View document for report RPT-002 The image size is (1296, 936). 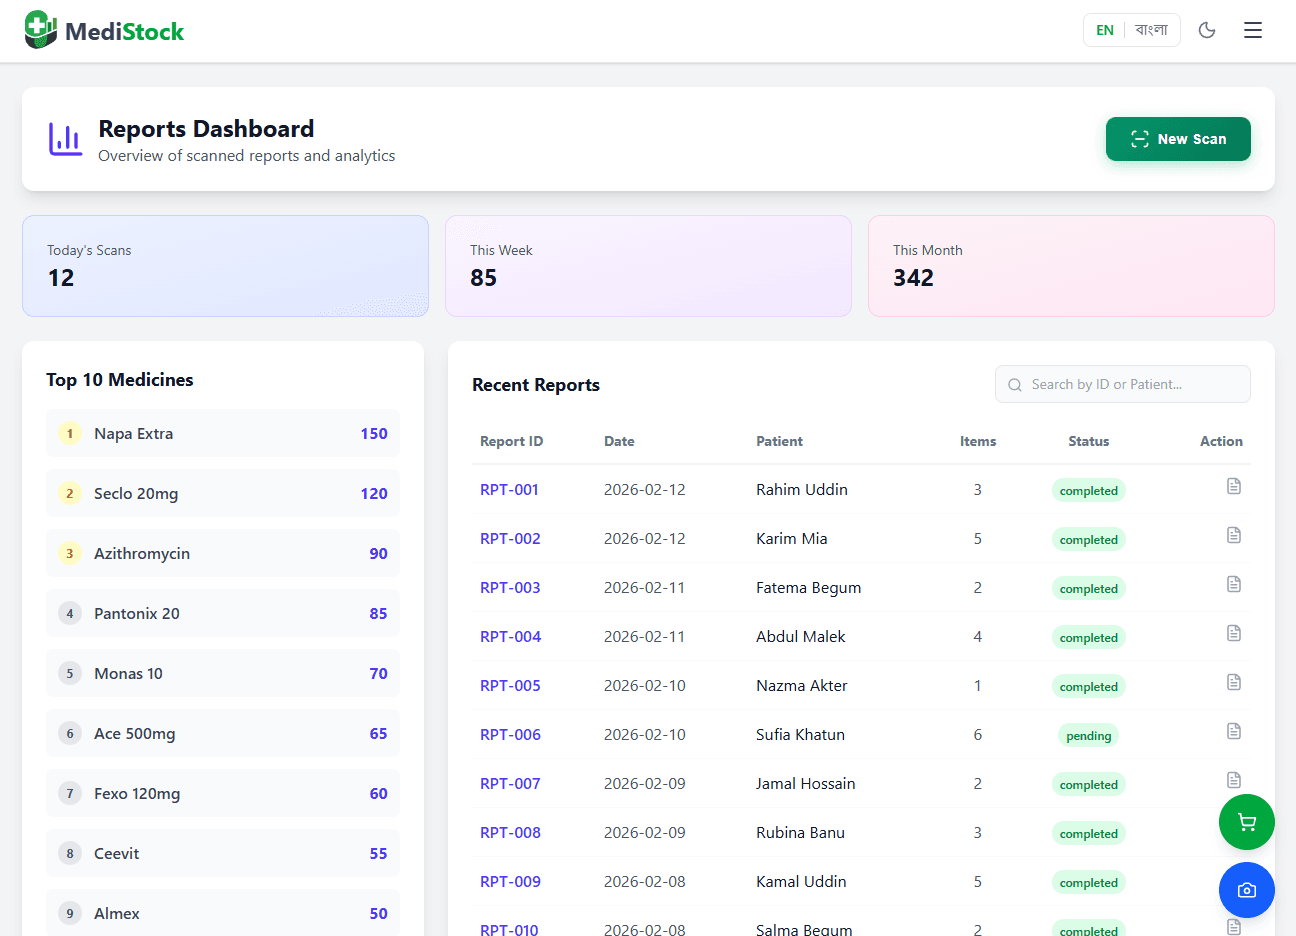(1233, 535)
